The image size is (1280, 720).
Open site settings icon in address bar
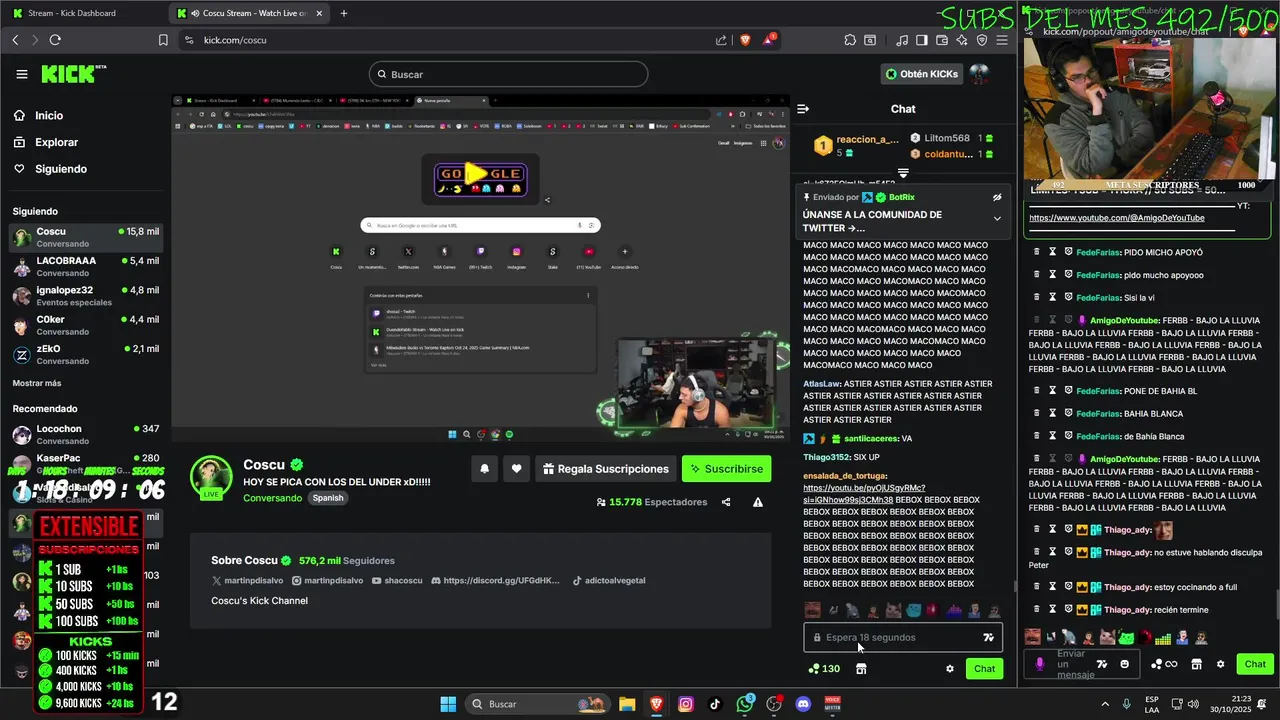[189, 40]
